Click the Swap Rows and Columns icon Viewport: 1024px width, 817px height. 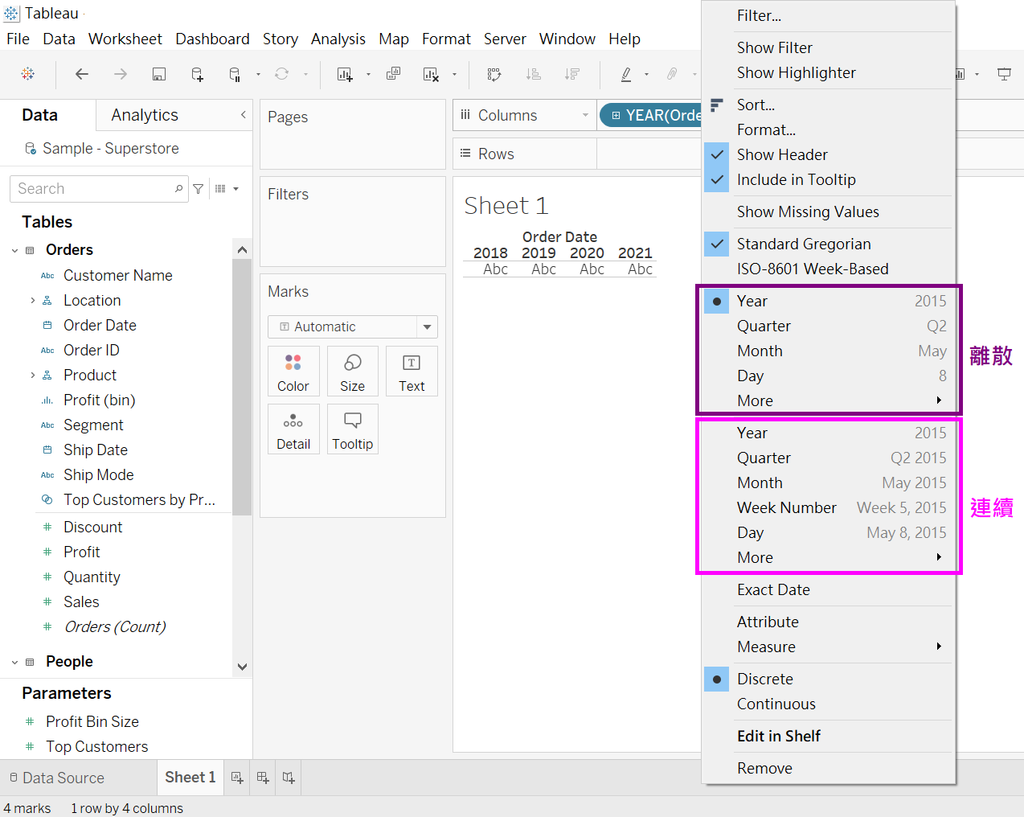494,74
